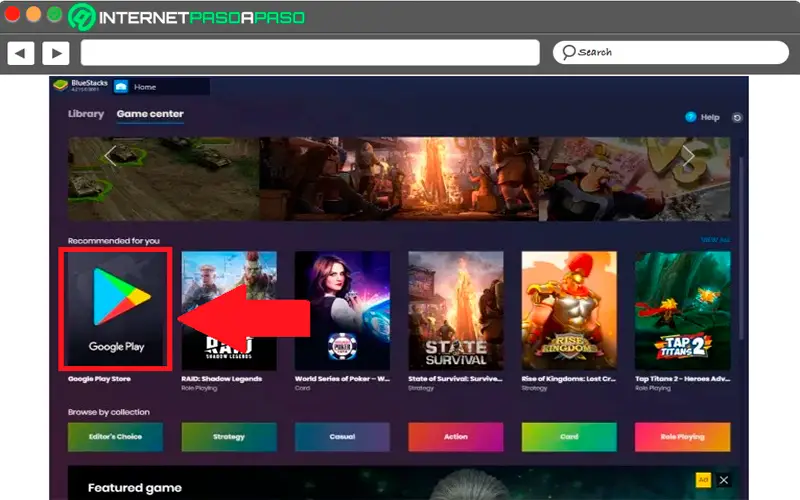Screen dimensions: 800x500
Task: Click World Series of Poker title text
Action: pos(342,379)
